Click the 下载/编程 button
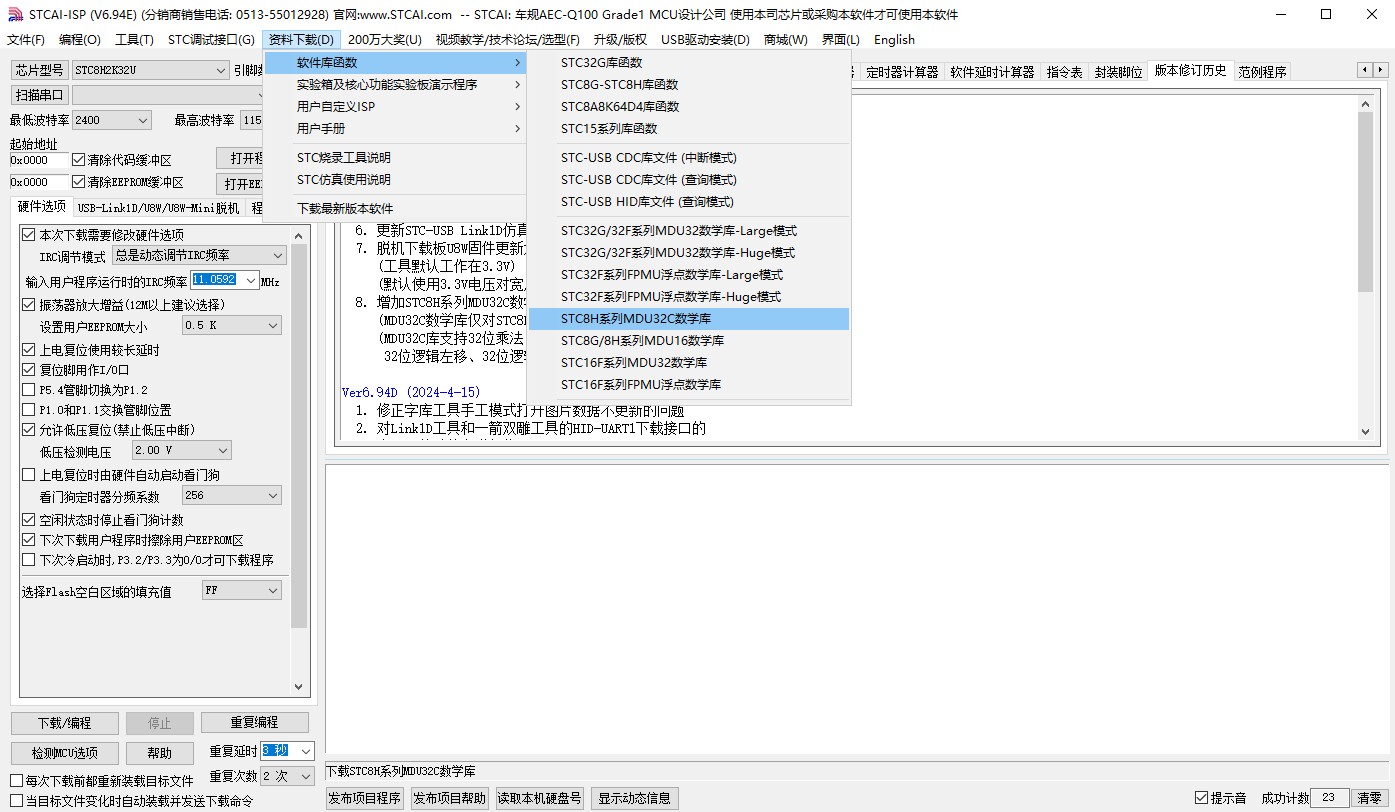The width and height of the screenshot is (1395, 812). [65, 723]
